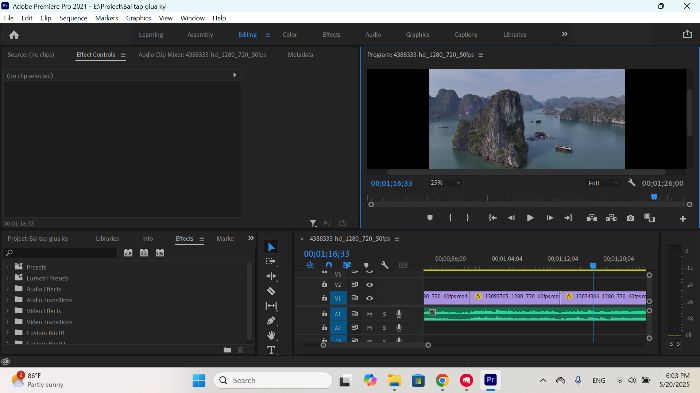700x393 pixels.
Task: Filter effects by YUV Effects badge
Action: (x=160, y=253)
